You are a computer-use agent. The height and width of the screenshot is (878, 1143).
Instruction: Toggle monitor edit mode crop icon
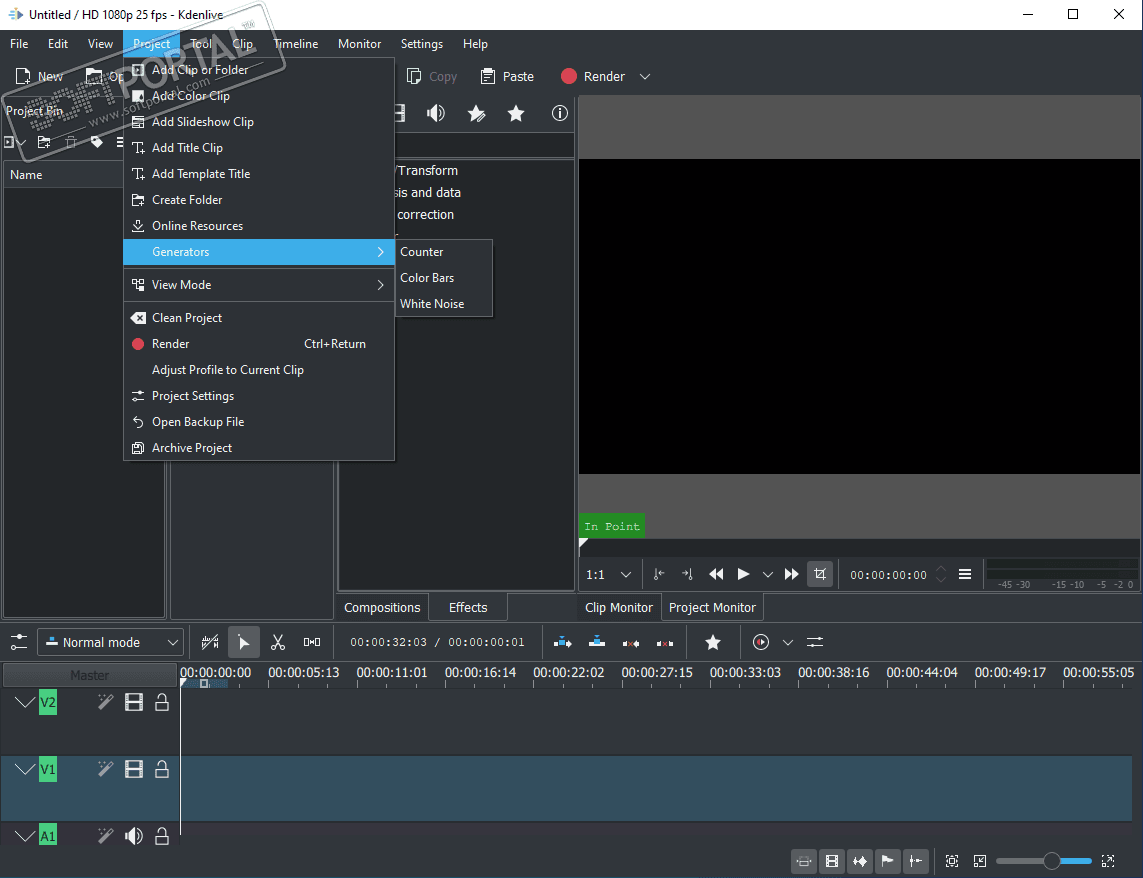(x=820, y=574)
